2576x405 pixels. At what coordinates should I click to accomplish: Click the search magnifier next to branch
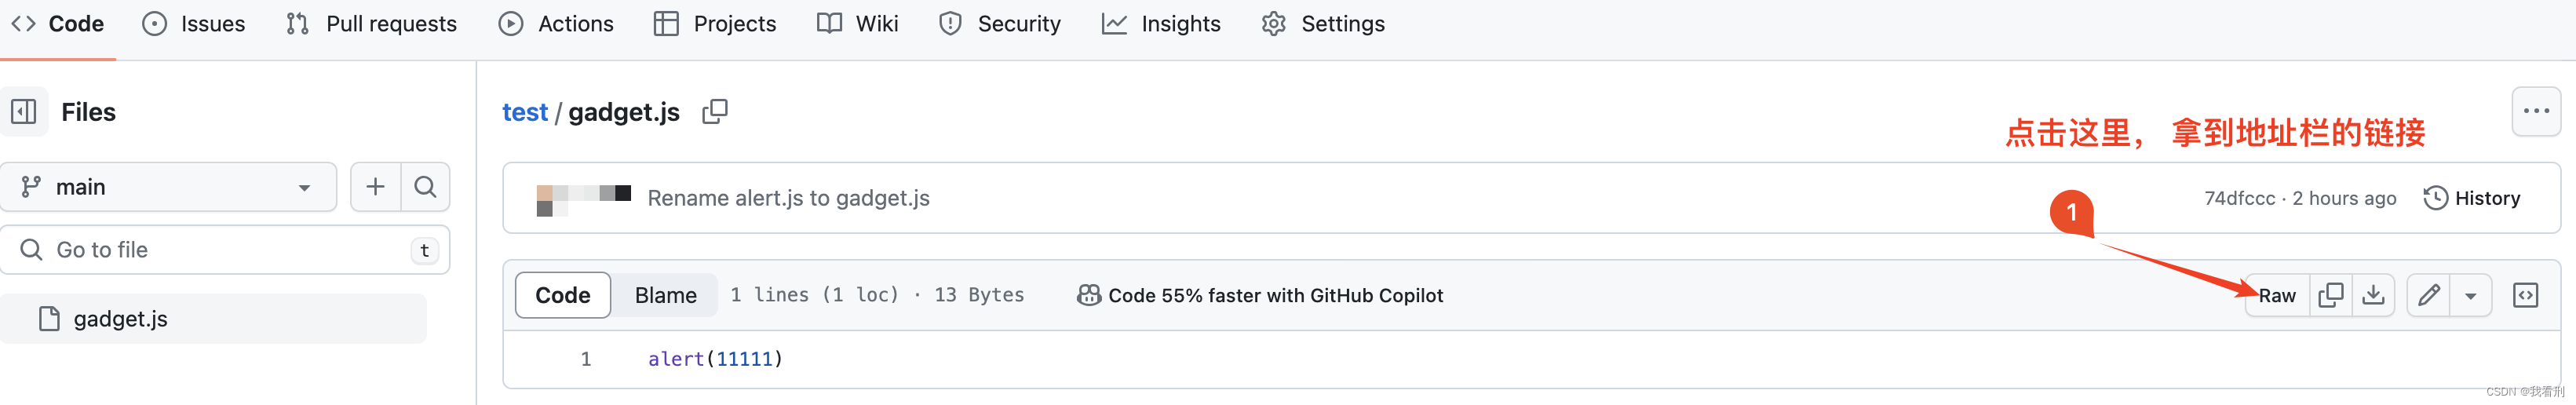click(425, 187)
